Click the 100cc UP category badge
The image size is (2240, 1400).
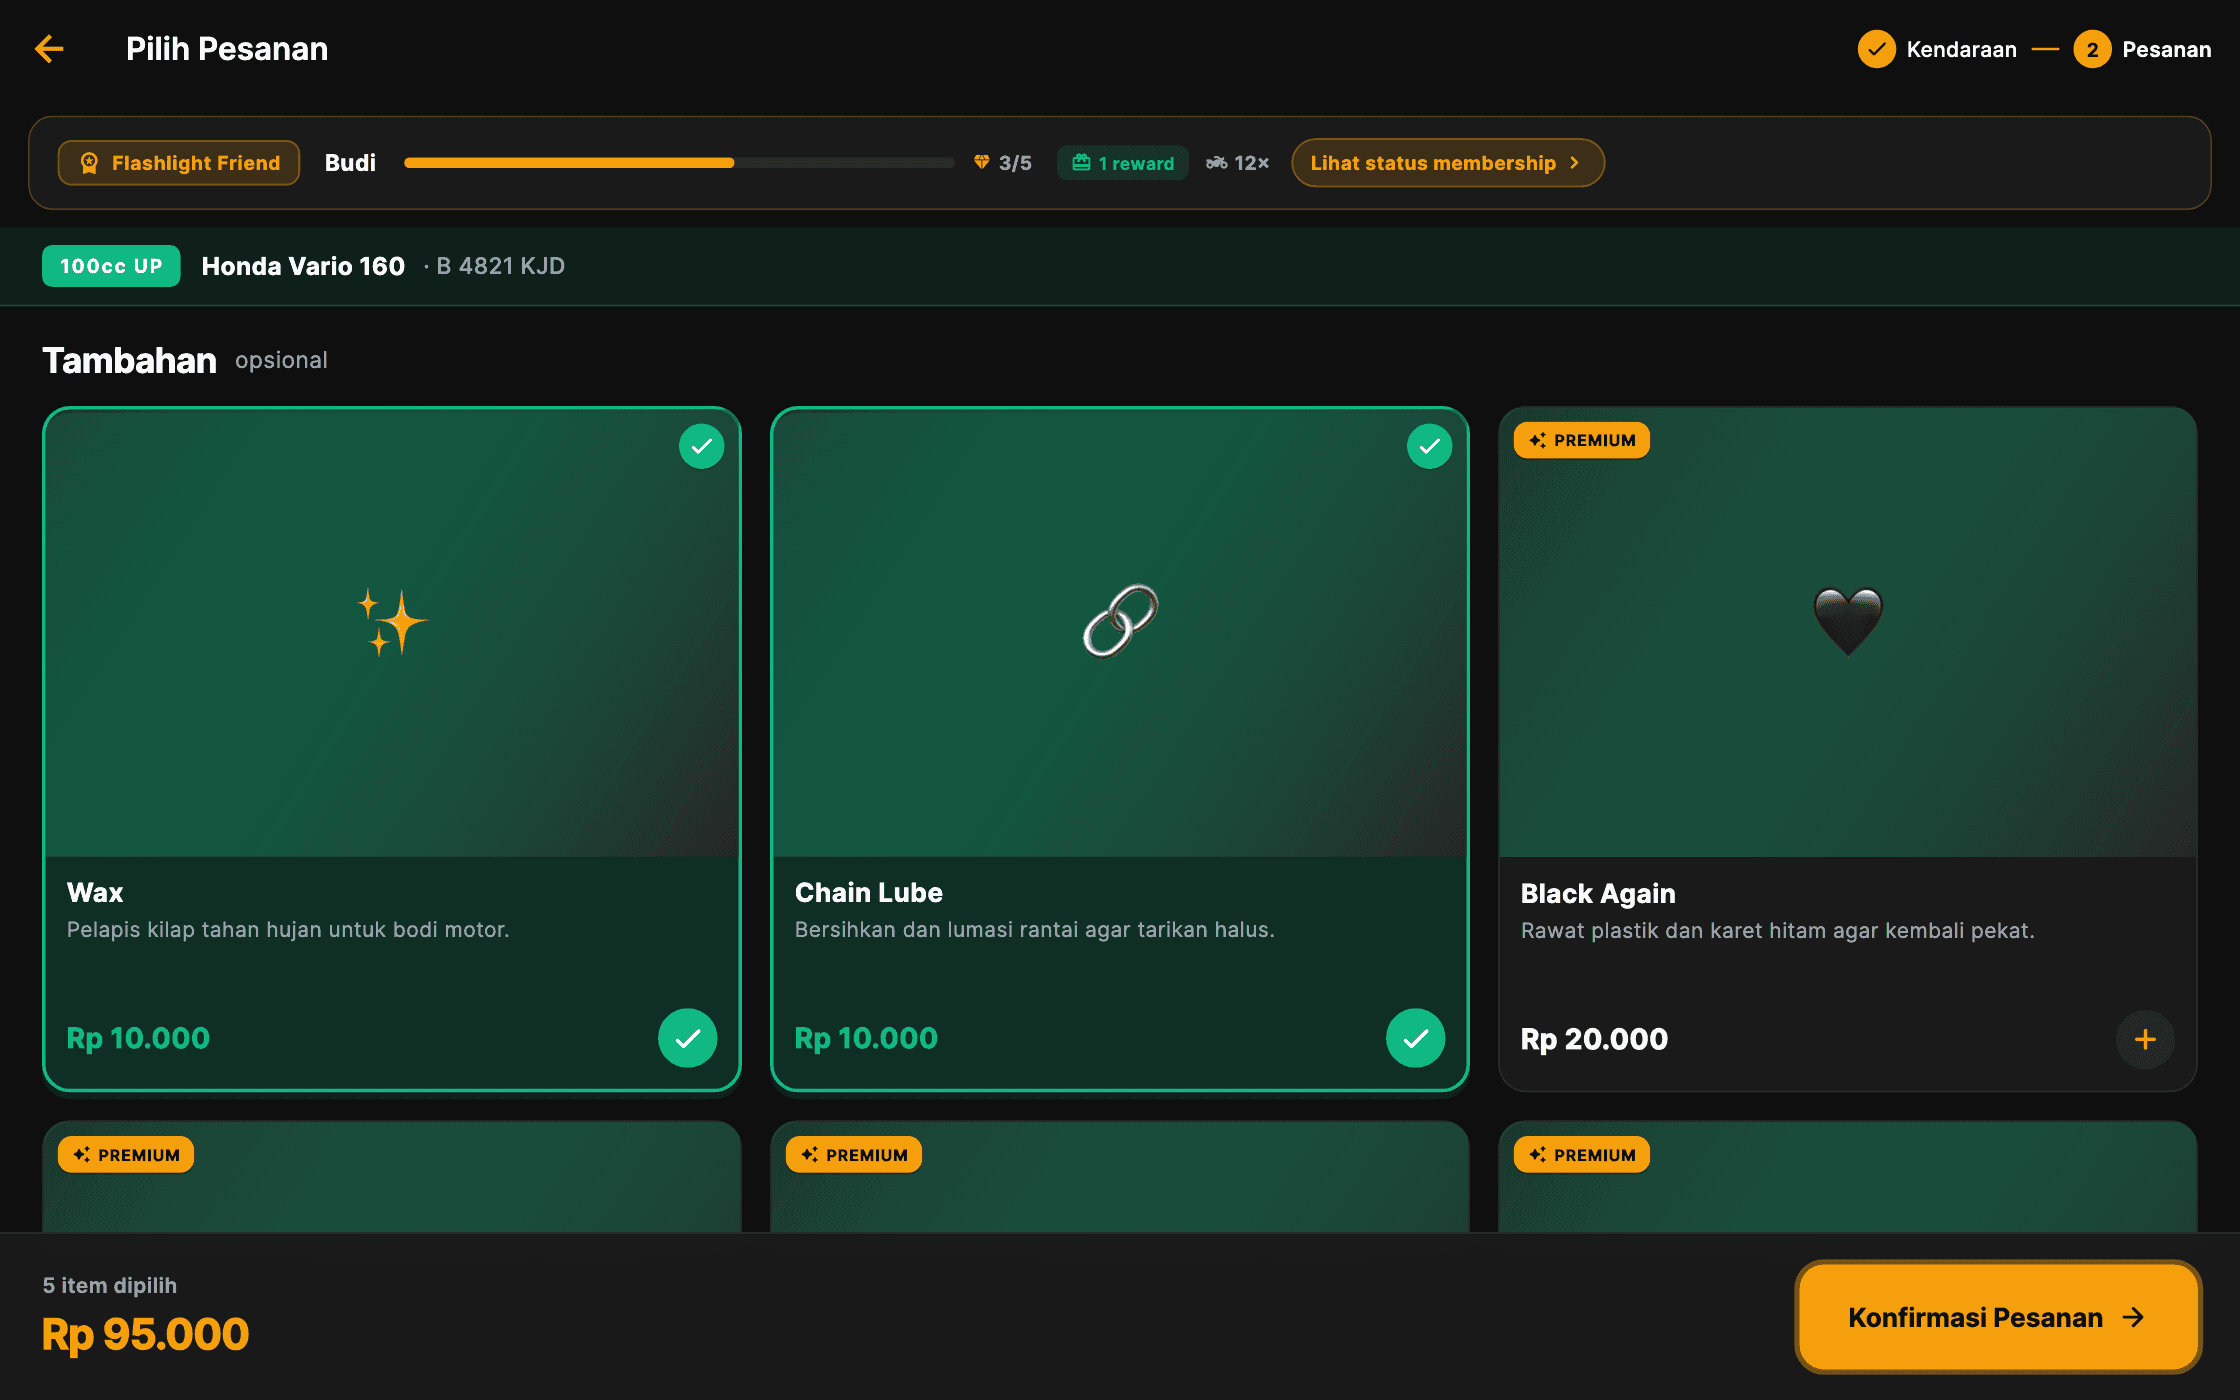[x=111, y=266]
